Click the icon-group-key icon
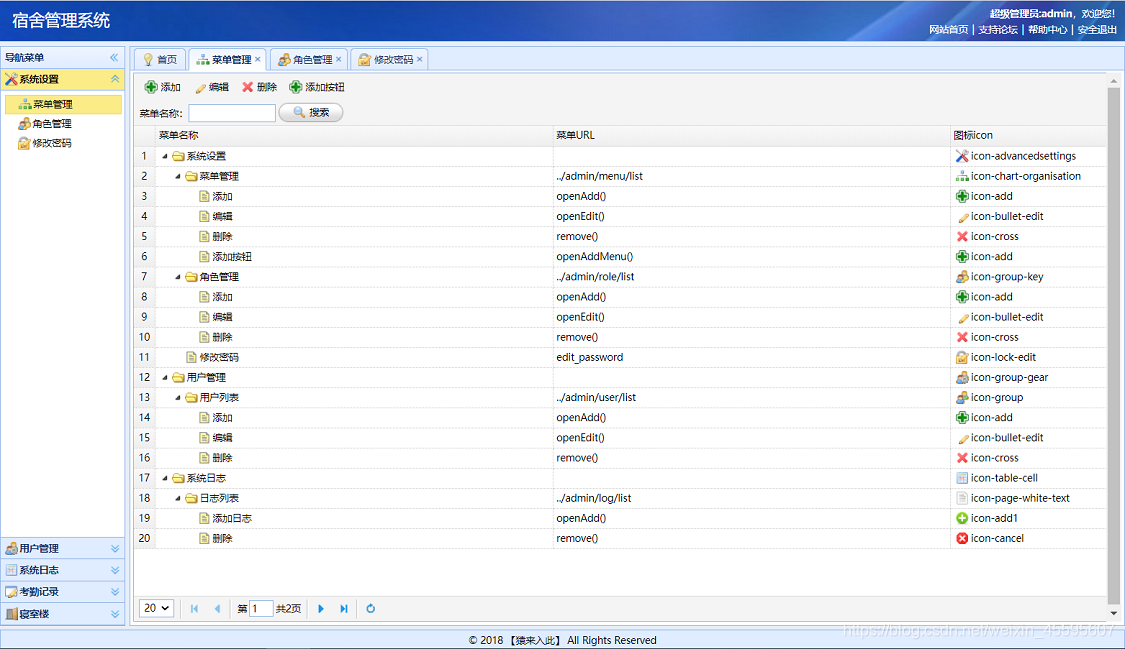The image size is (1125, 649). tap(962, 276)
